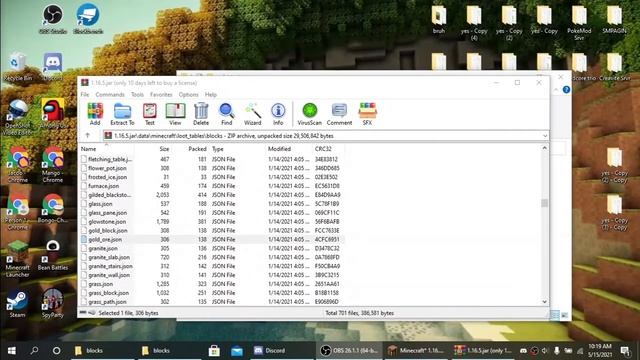640x360 pixels.
Task: Click the help question mark icon in background window
Action: tap(566, 89)
